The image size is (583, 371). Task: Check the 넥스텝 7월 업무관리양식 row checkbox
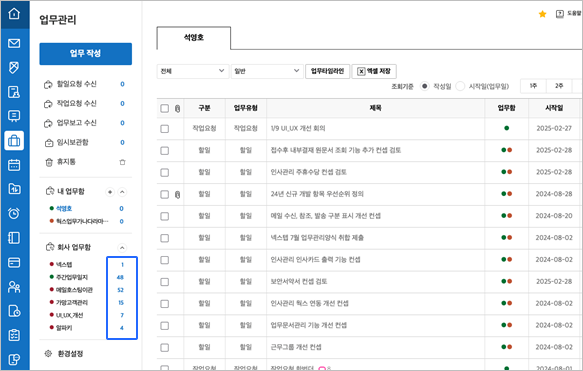[164, 238]
